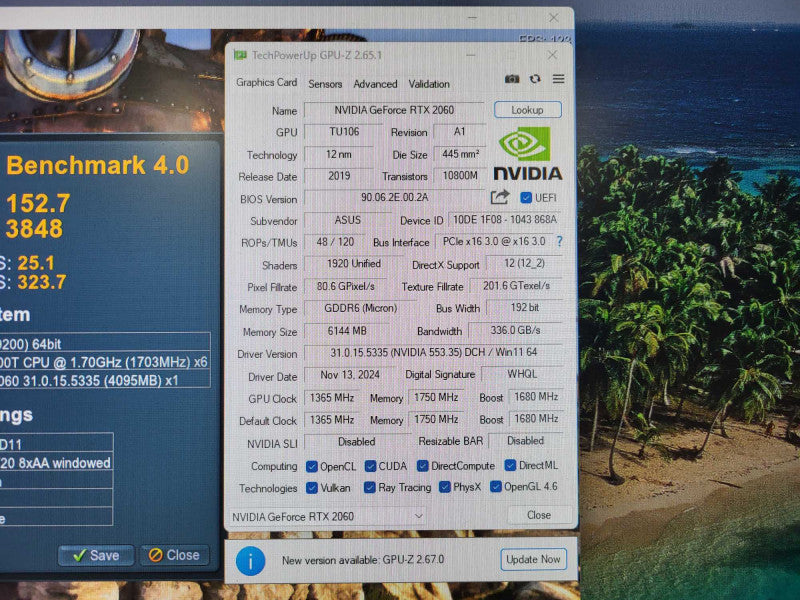Toggle the CUDA checkbox

370,466
